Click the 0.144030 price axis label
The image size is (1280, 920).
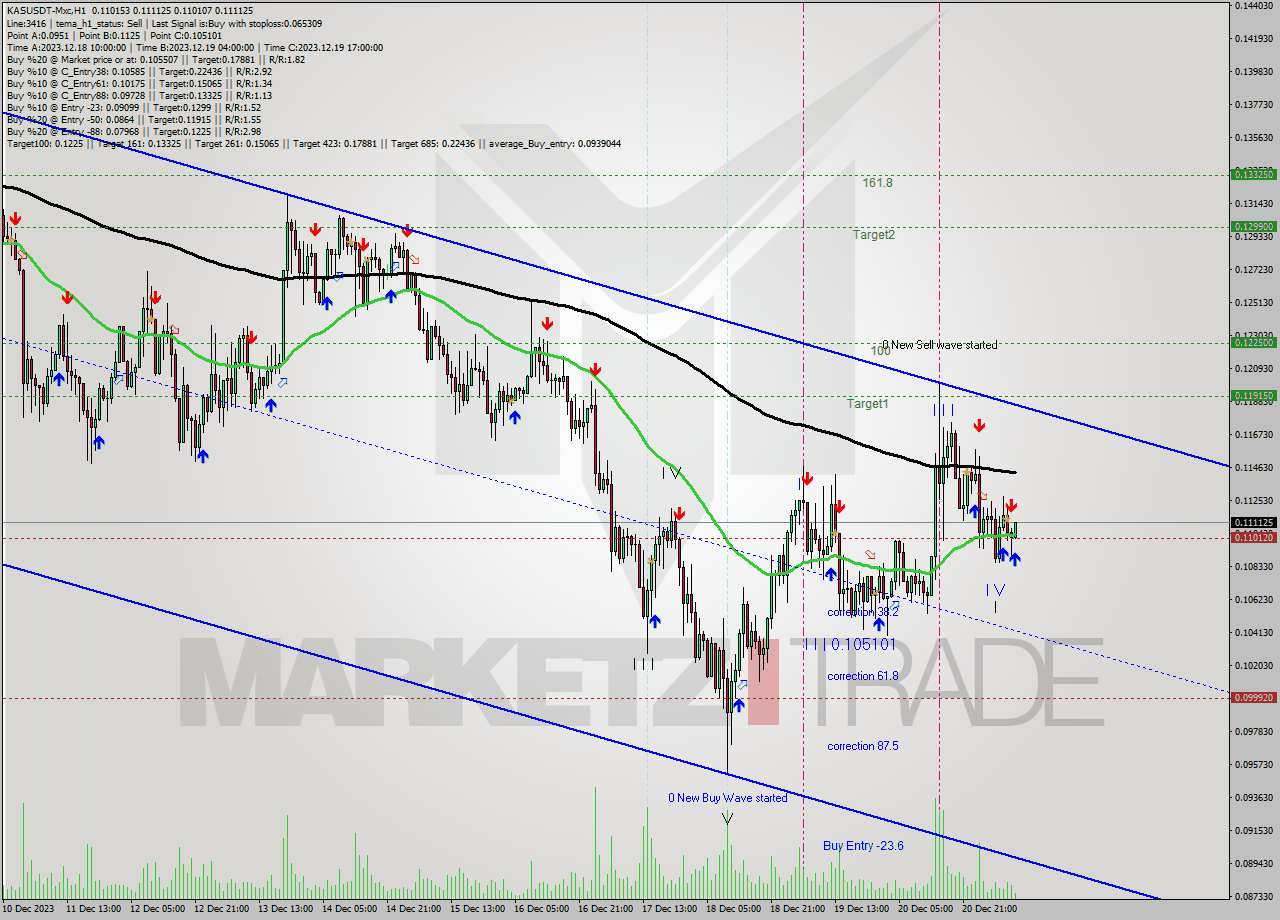[x=1253, y=6]
